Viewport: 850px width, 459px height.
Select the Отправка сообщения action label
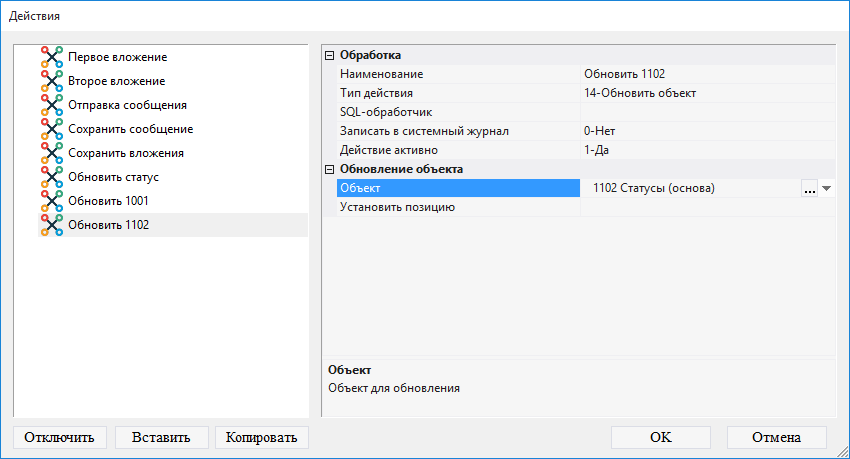(127, 105)
